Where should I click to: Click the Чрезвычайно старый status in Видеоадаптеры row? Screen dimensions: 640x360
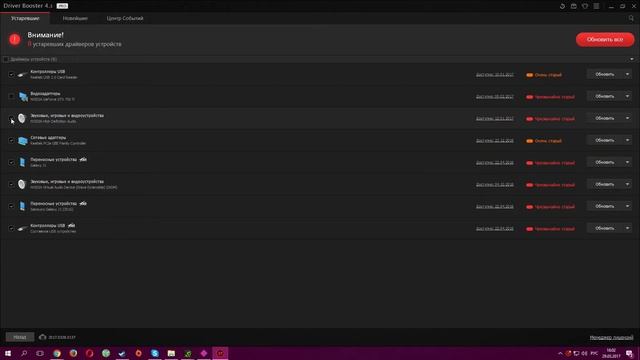pos(550,97)
